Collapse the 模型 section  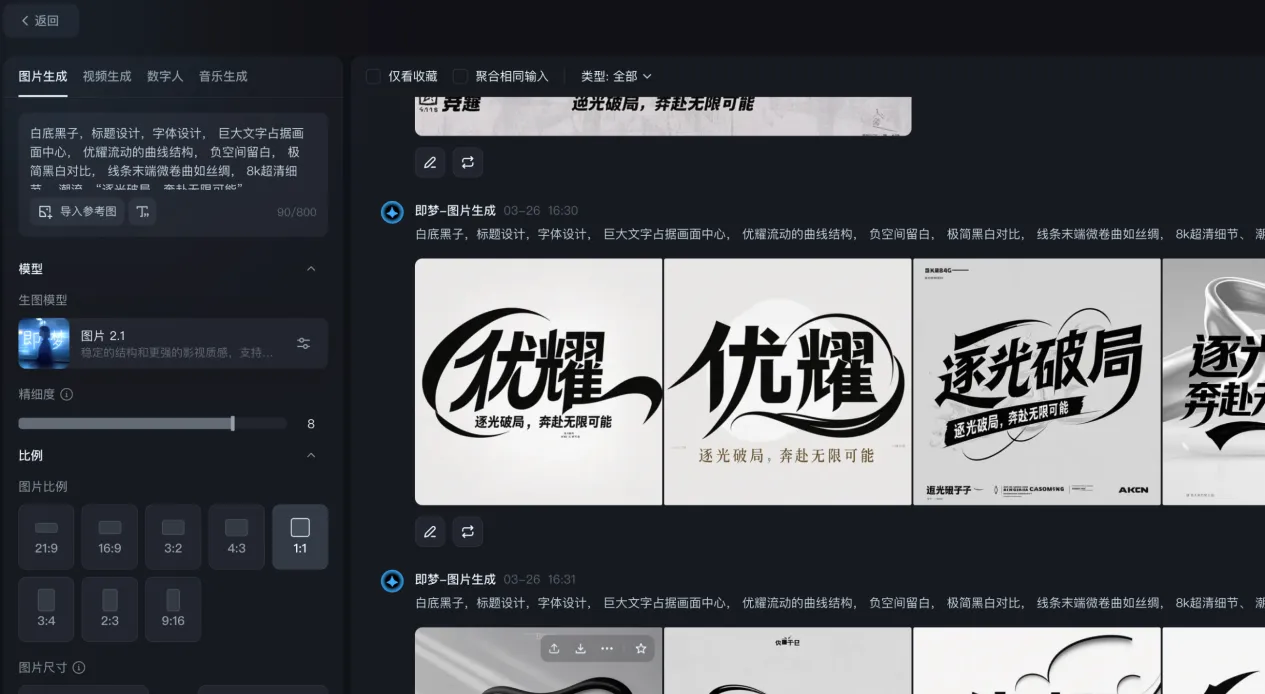(310, 269)
